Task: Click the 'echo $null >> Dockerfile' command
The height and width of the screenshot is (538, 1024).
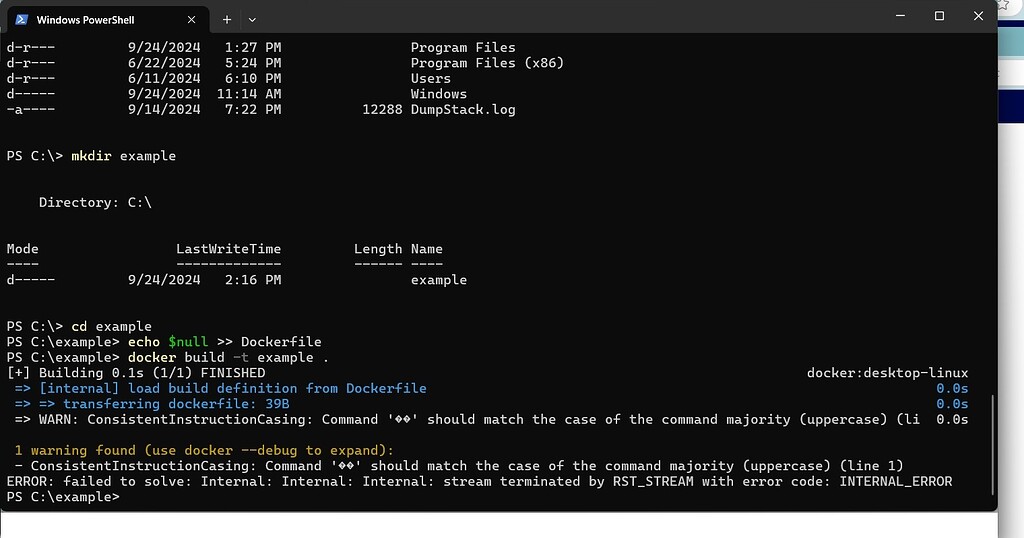Action: [225, 342]
